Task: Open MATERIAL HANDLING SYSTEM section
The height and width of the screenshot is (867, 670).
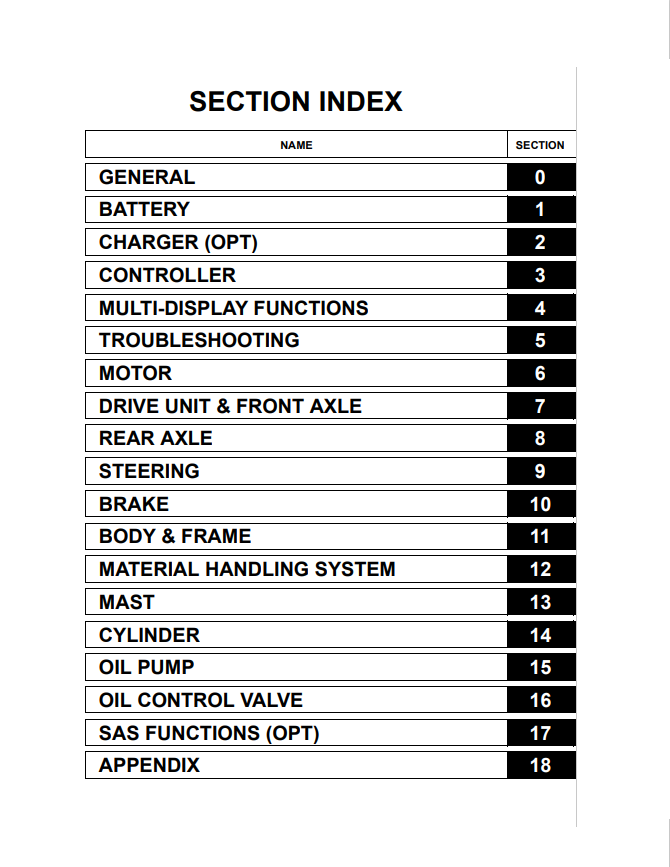Action: (247, 570)
